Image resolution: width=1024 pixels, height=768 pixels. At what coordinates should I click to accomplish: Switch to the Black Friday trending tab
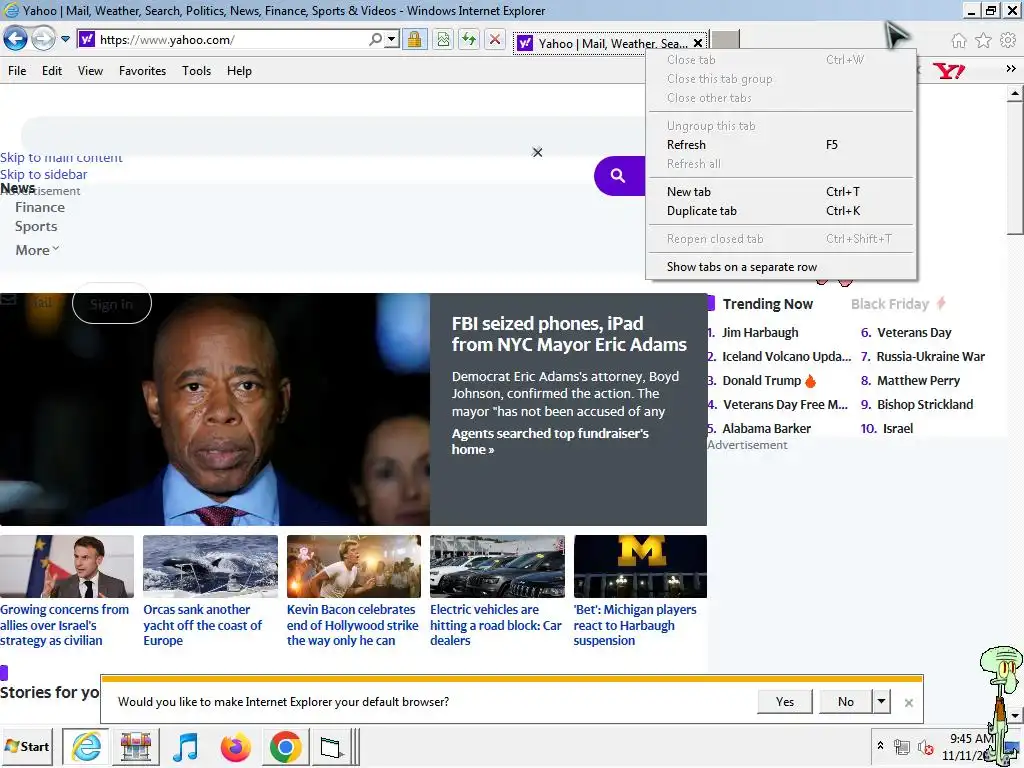(x=898, y=304)
